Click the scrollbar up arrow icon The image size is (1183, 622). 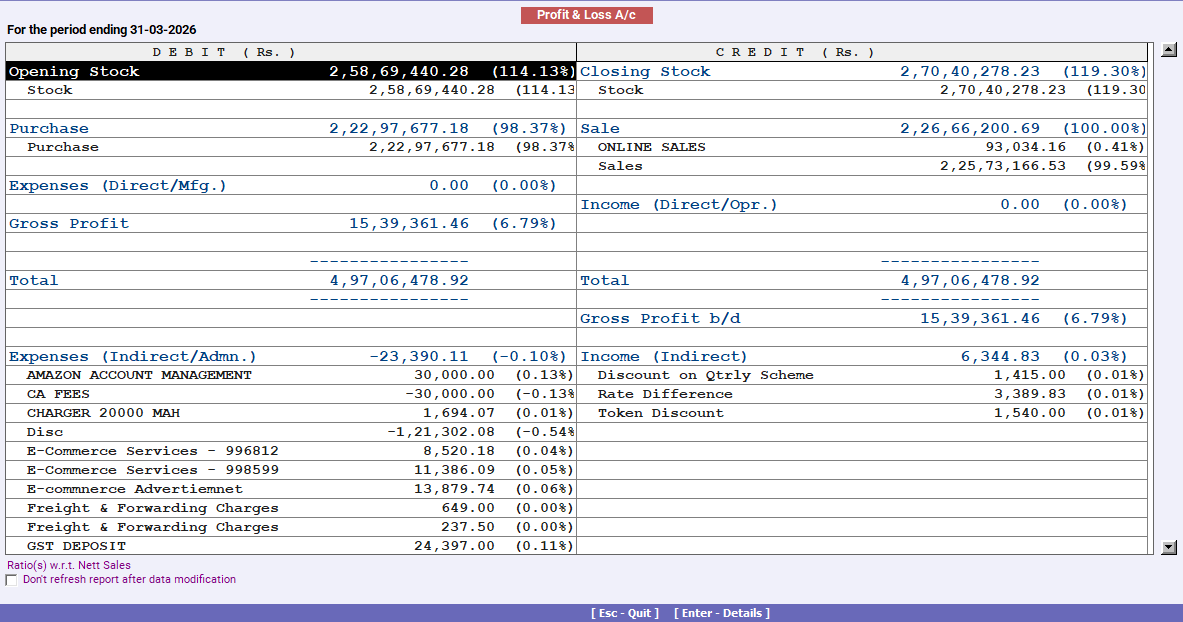coord(1168,47)
